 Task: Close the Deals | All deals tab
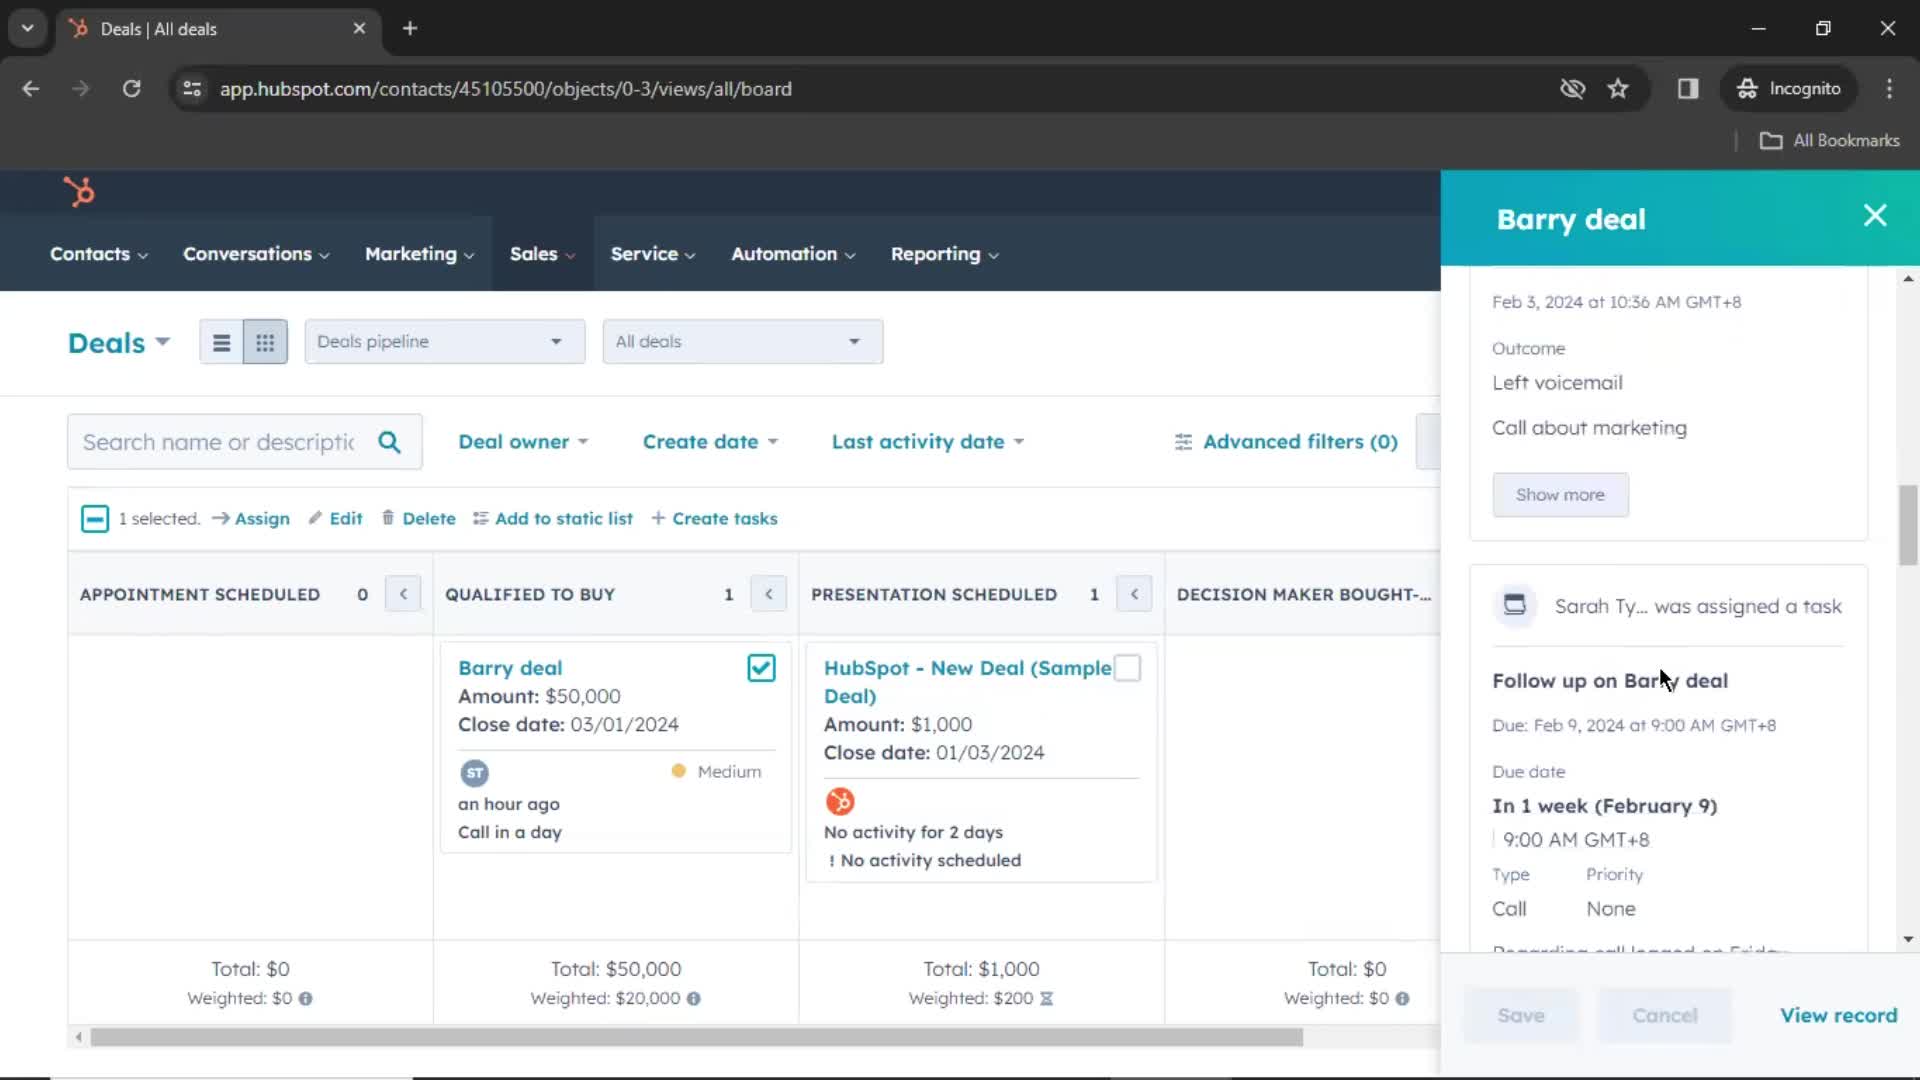tap(359, 28)
